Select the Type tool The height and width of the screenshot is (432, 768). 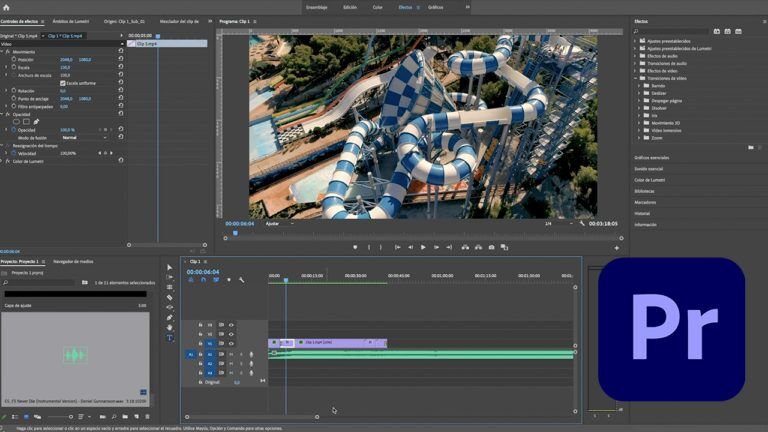[169, 338]
